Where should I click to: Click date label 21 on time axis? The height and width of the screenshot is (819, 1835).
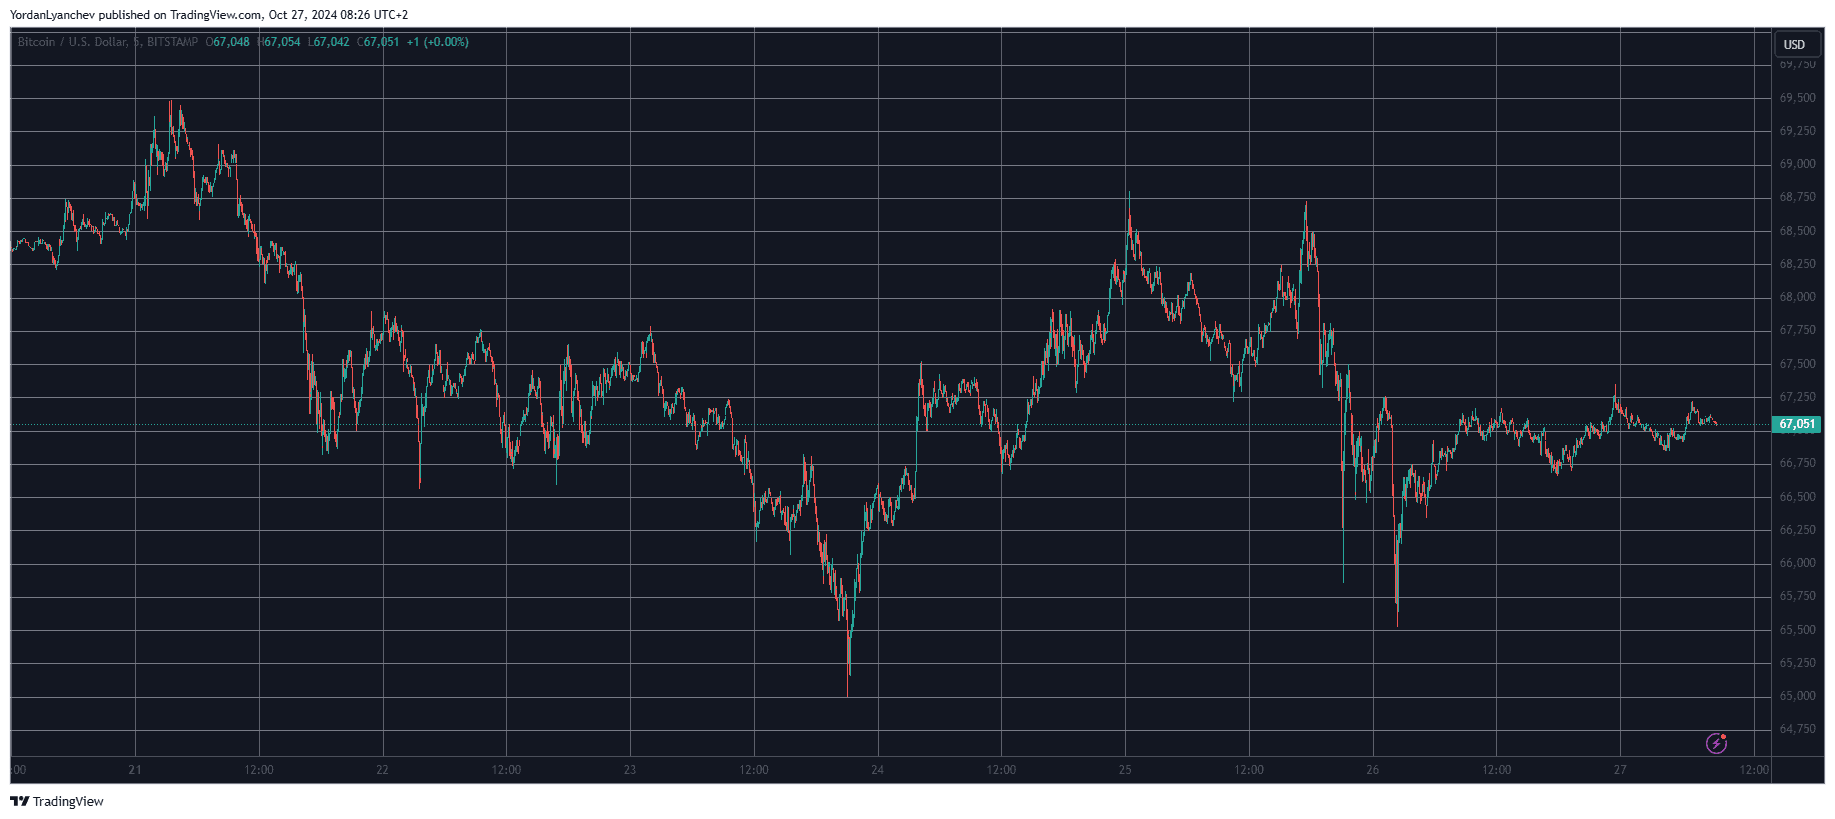(135, 770)
